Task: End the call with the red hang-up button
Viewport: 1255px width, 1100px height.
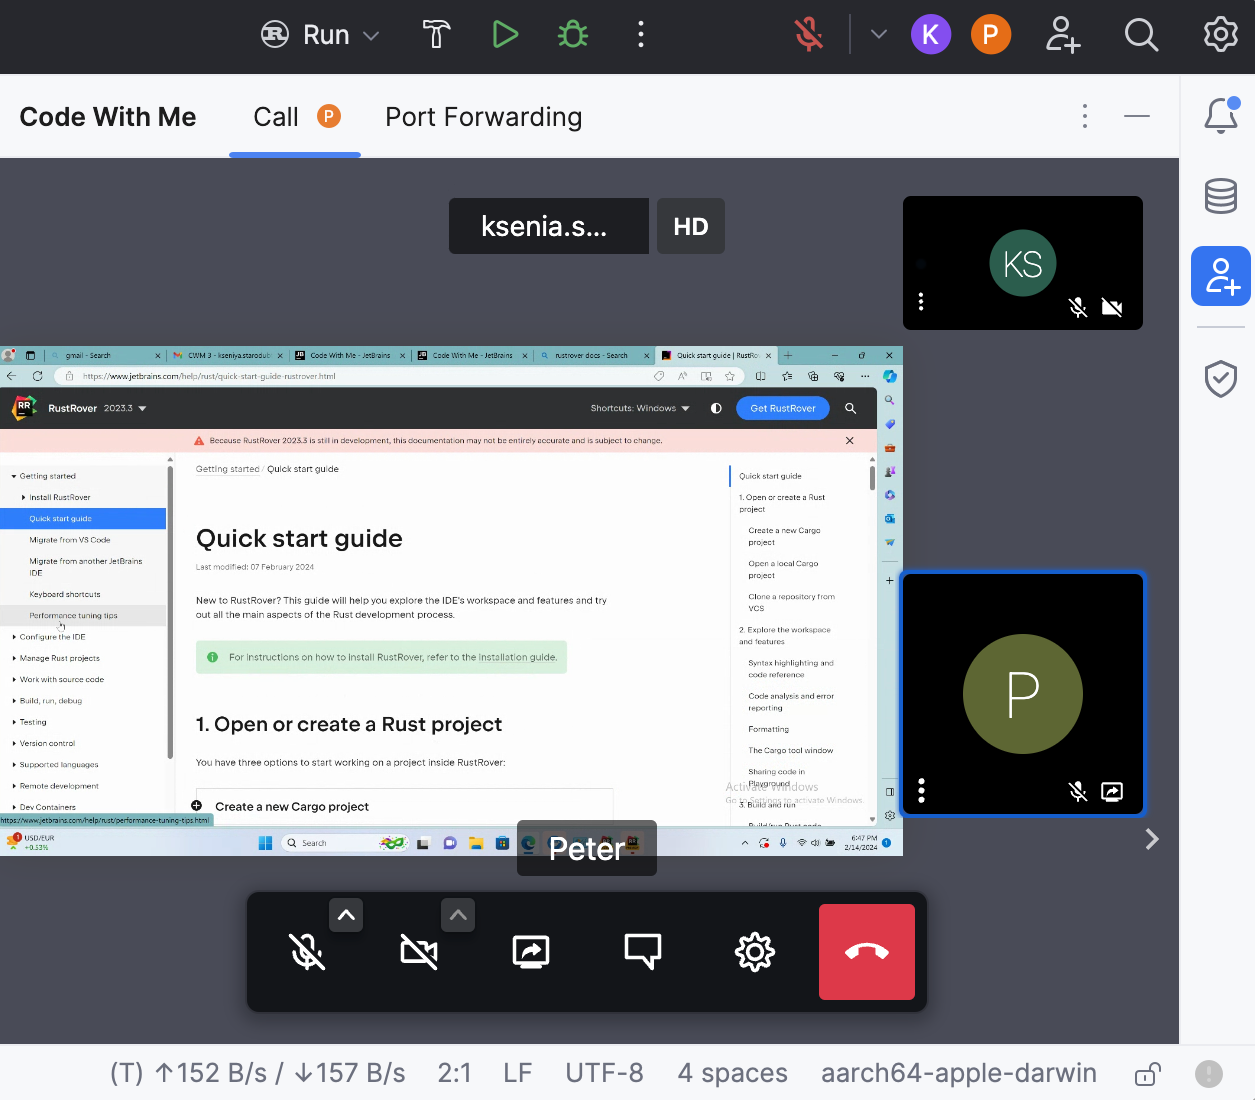Action: (x=866, y=951)
